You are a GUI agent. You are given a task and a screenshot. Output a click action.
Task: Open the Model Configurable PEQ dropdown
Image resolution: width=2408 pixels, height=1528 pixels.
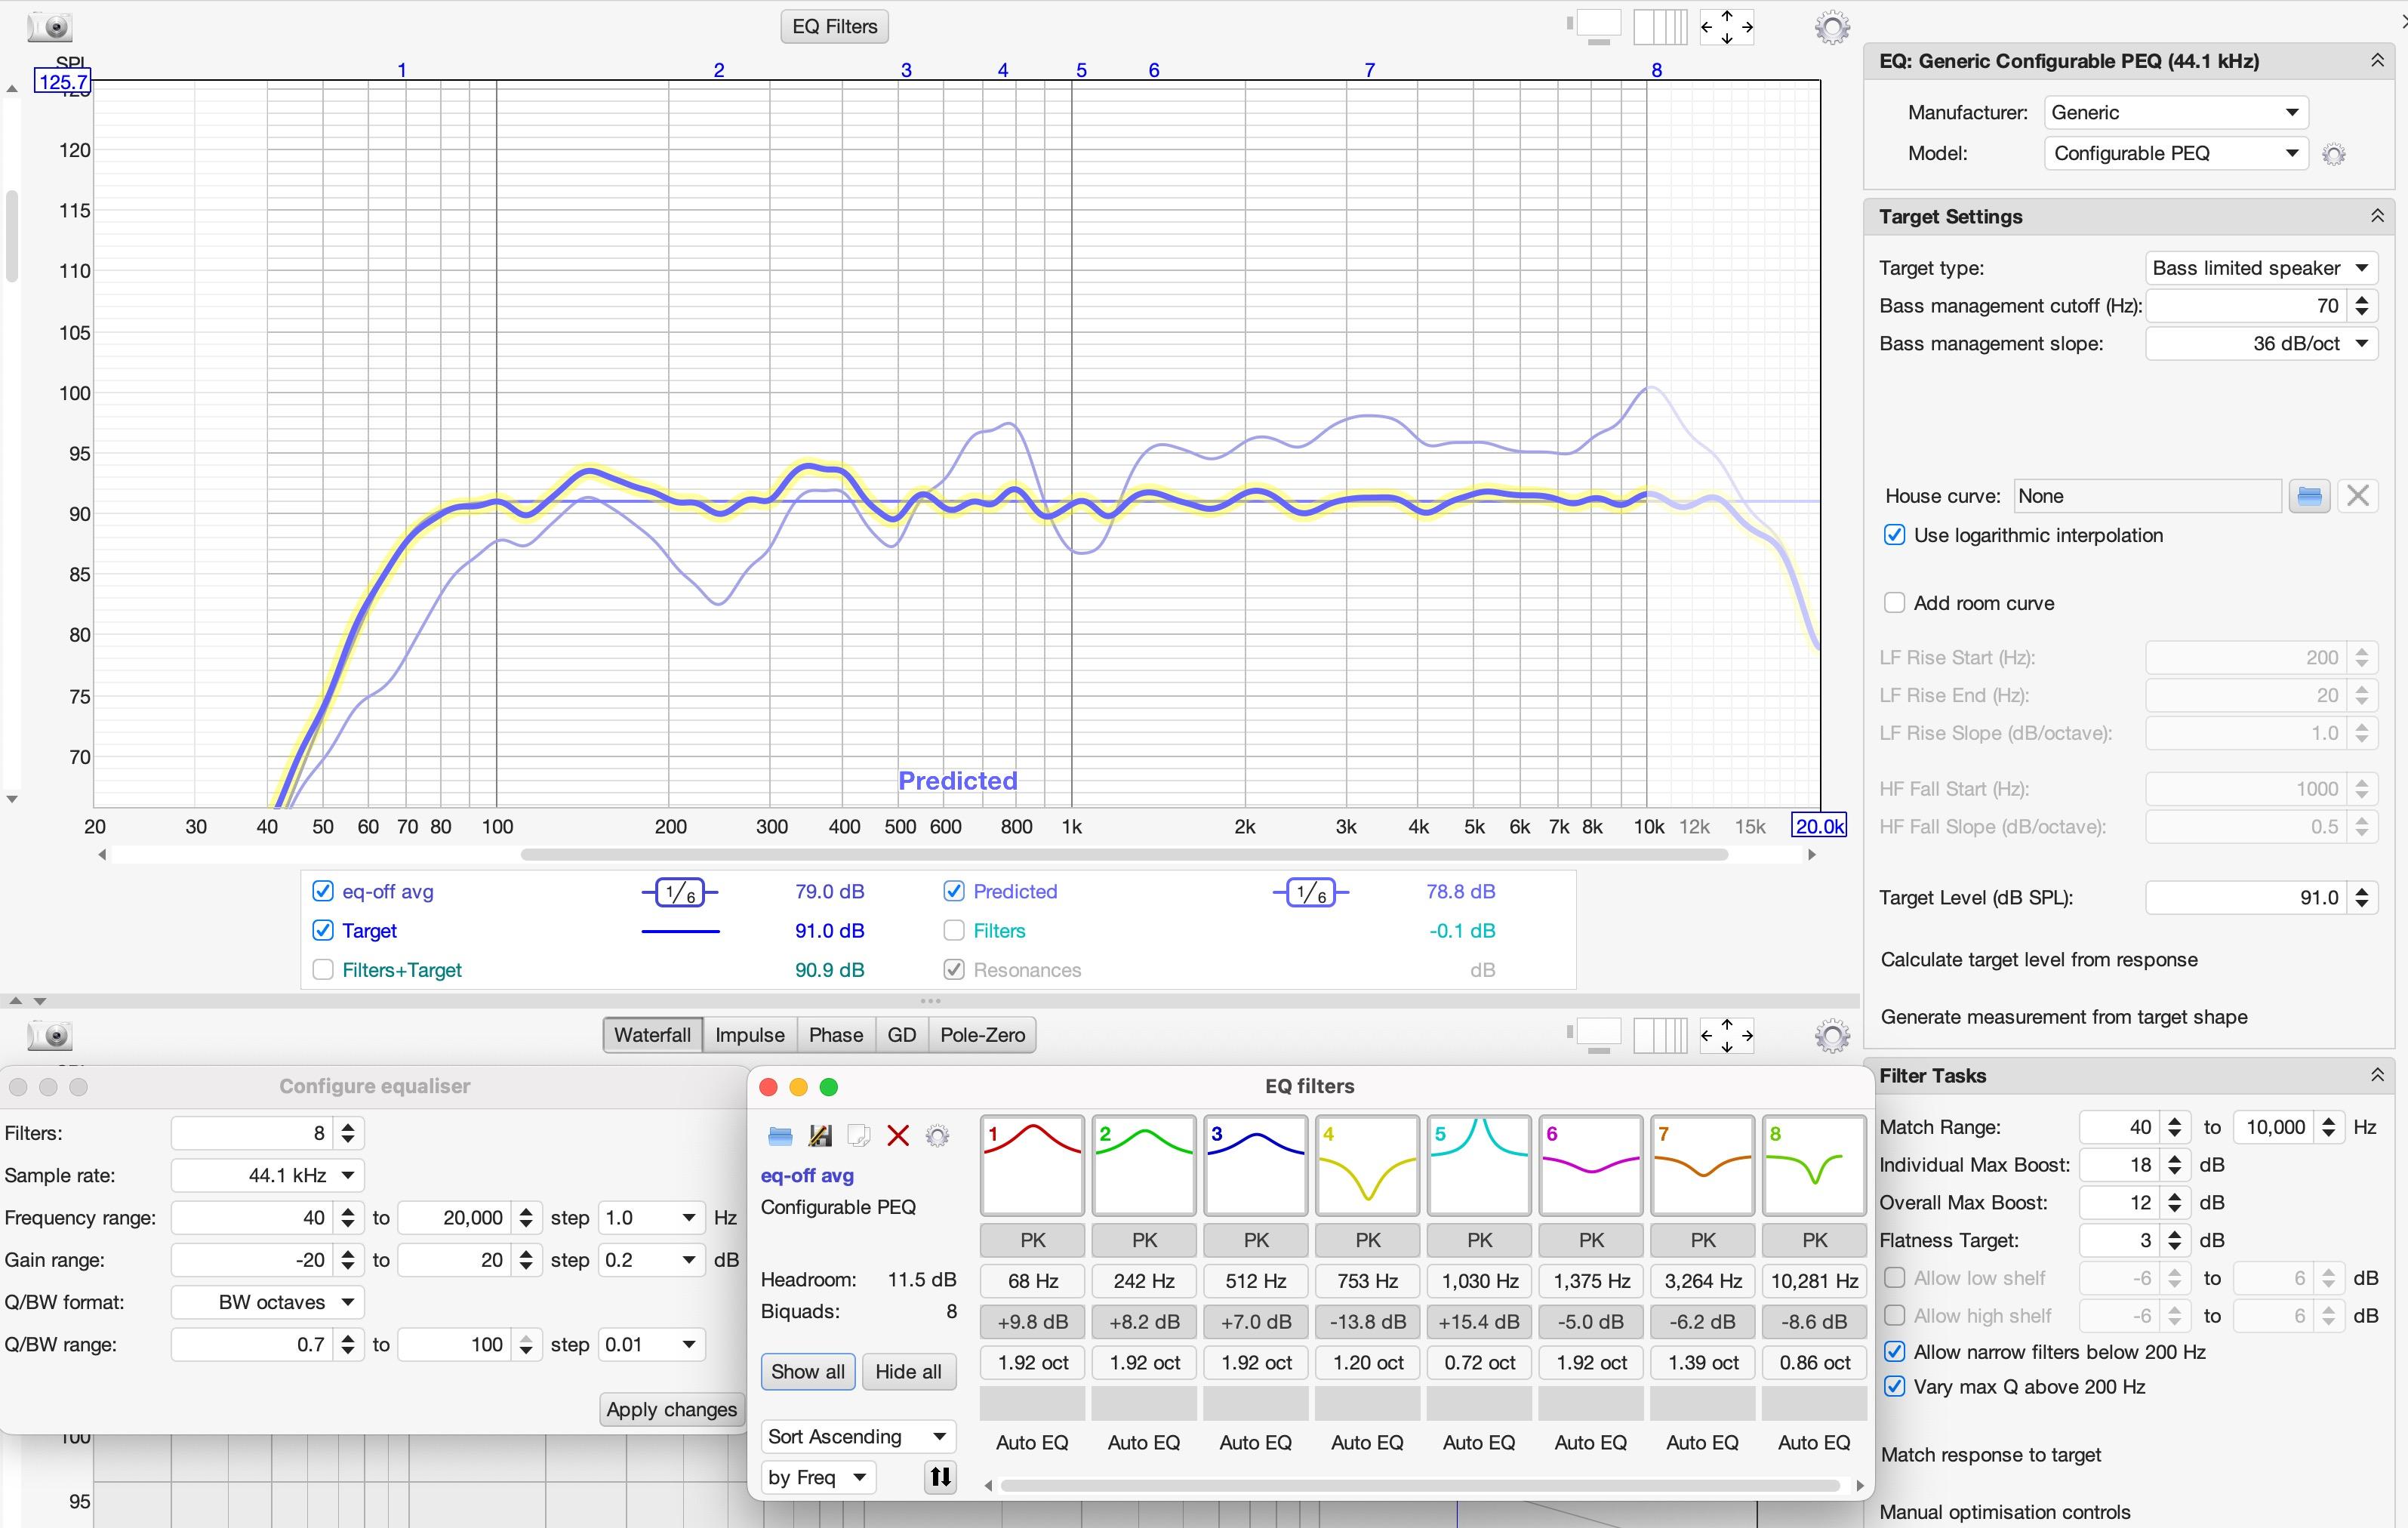2176,154
